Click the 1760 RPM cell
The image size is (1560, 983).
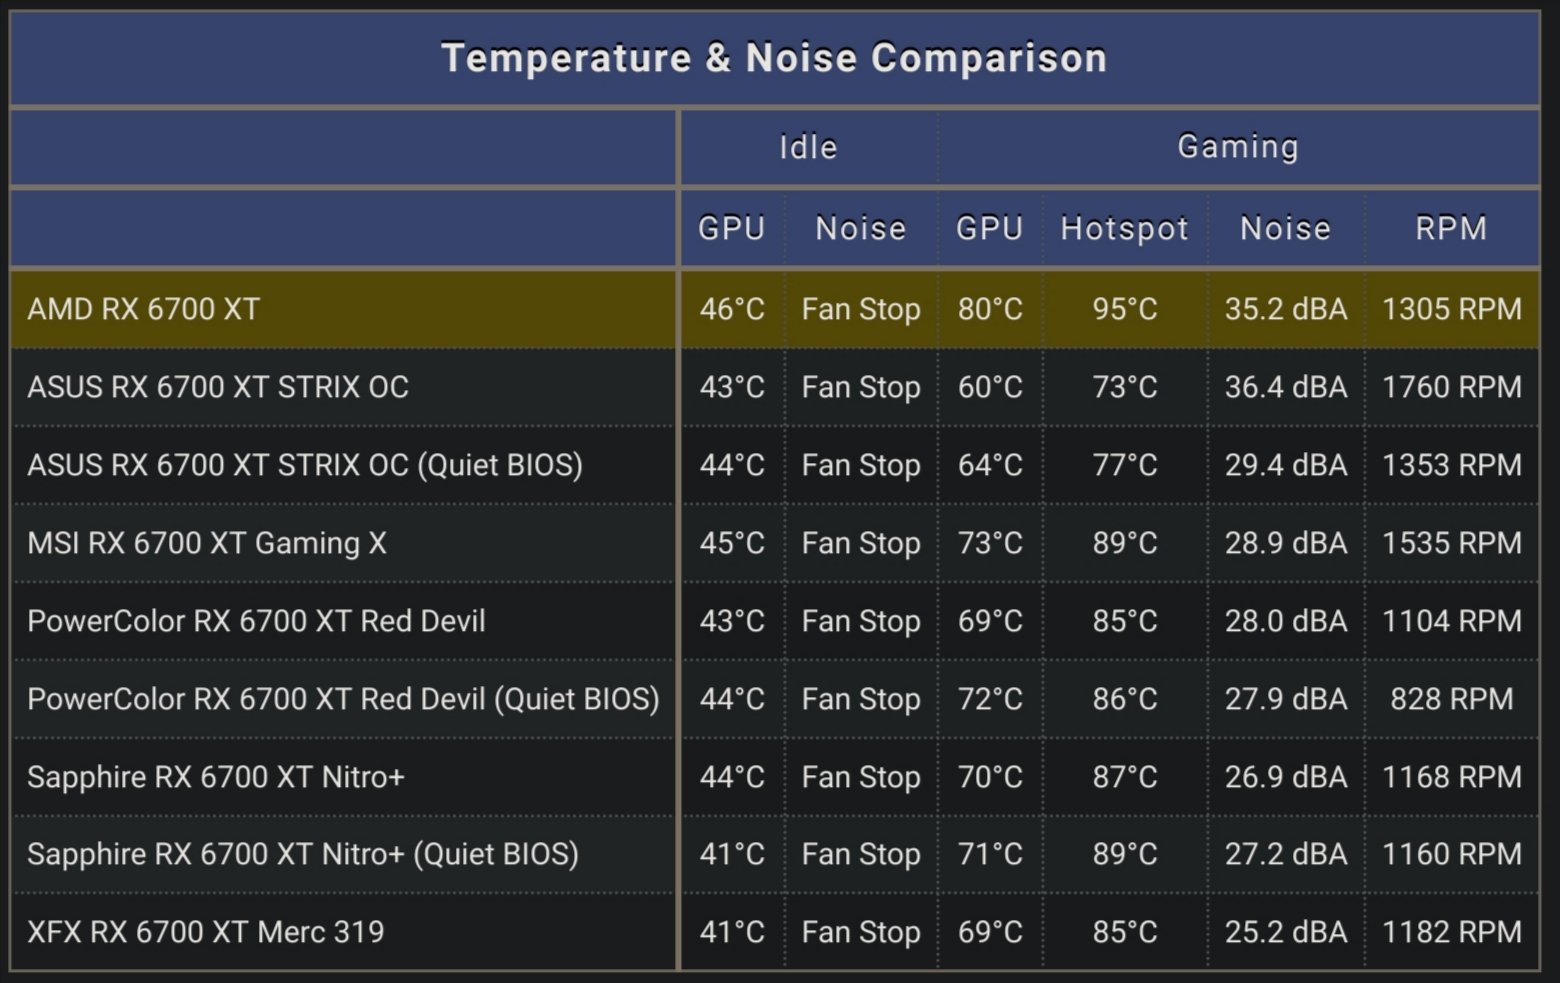[x=1451, y=387]
